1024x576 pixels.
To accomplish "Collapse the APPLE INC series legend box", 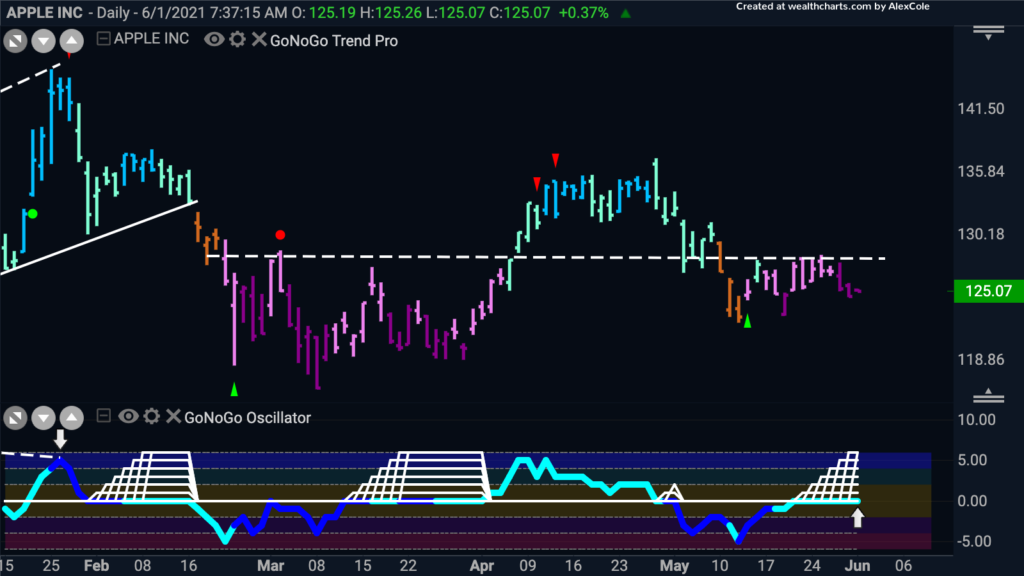I will pyautogui.click(x=103, y=39).
